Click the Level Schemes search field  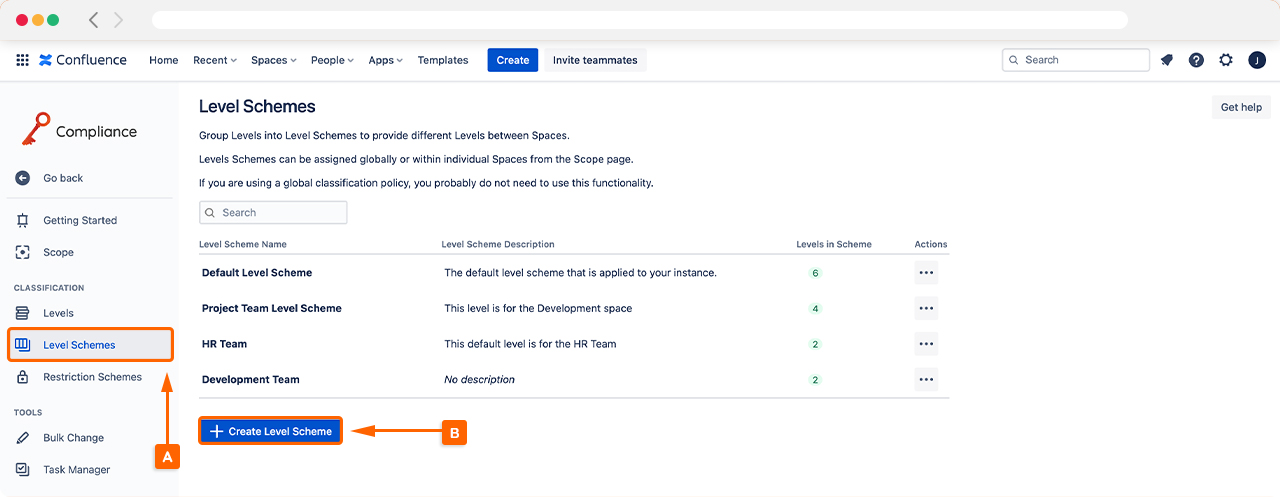pyautogui.click(x=273, y=212)
